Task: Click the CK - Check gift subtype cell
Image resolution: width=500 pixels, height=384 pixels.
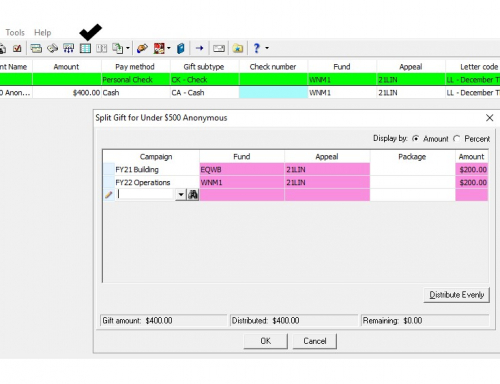Action: [204, 80]
